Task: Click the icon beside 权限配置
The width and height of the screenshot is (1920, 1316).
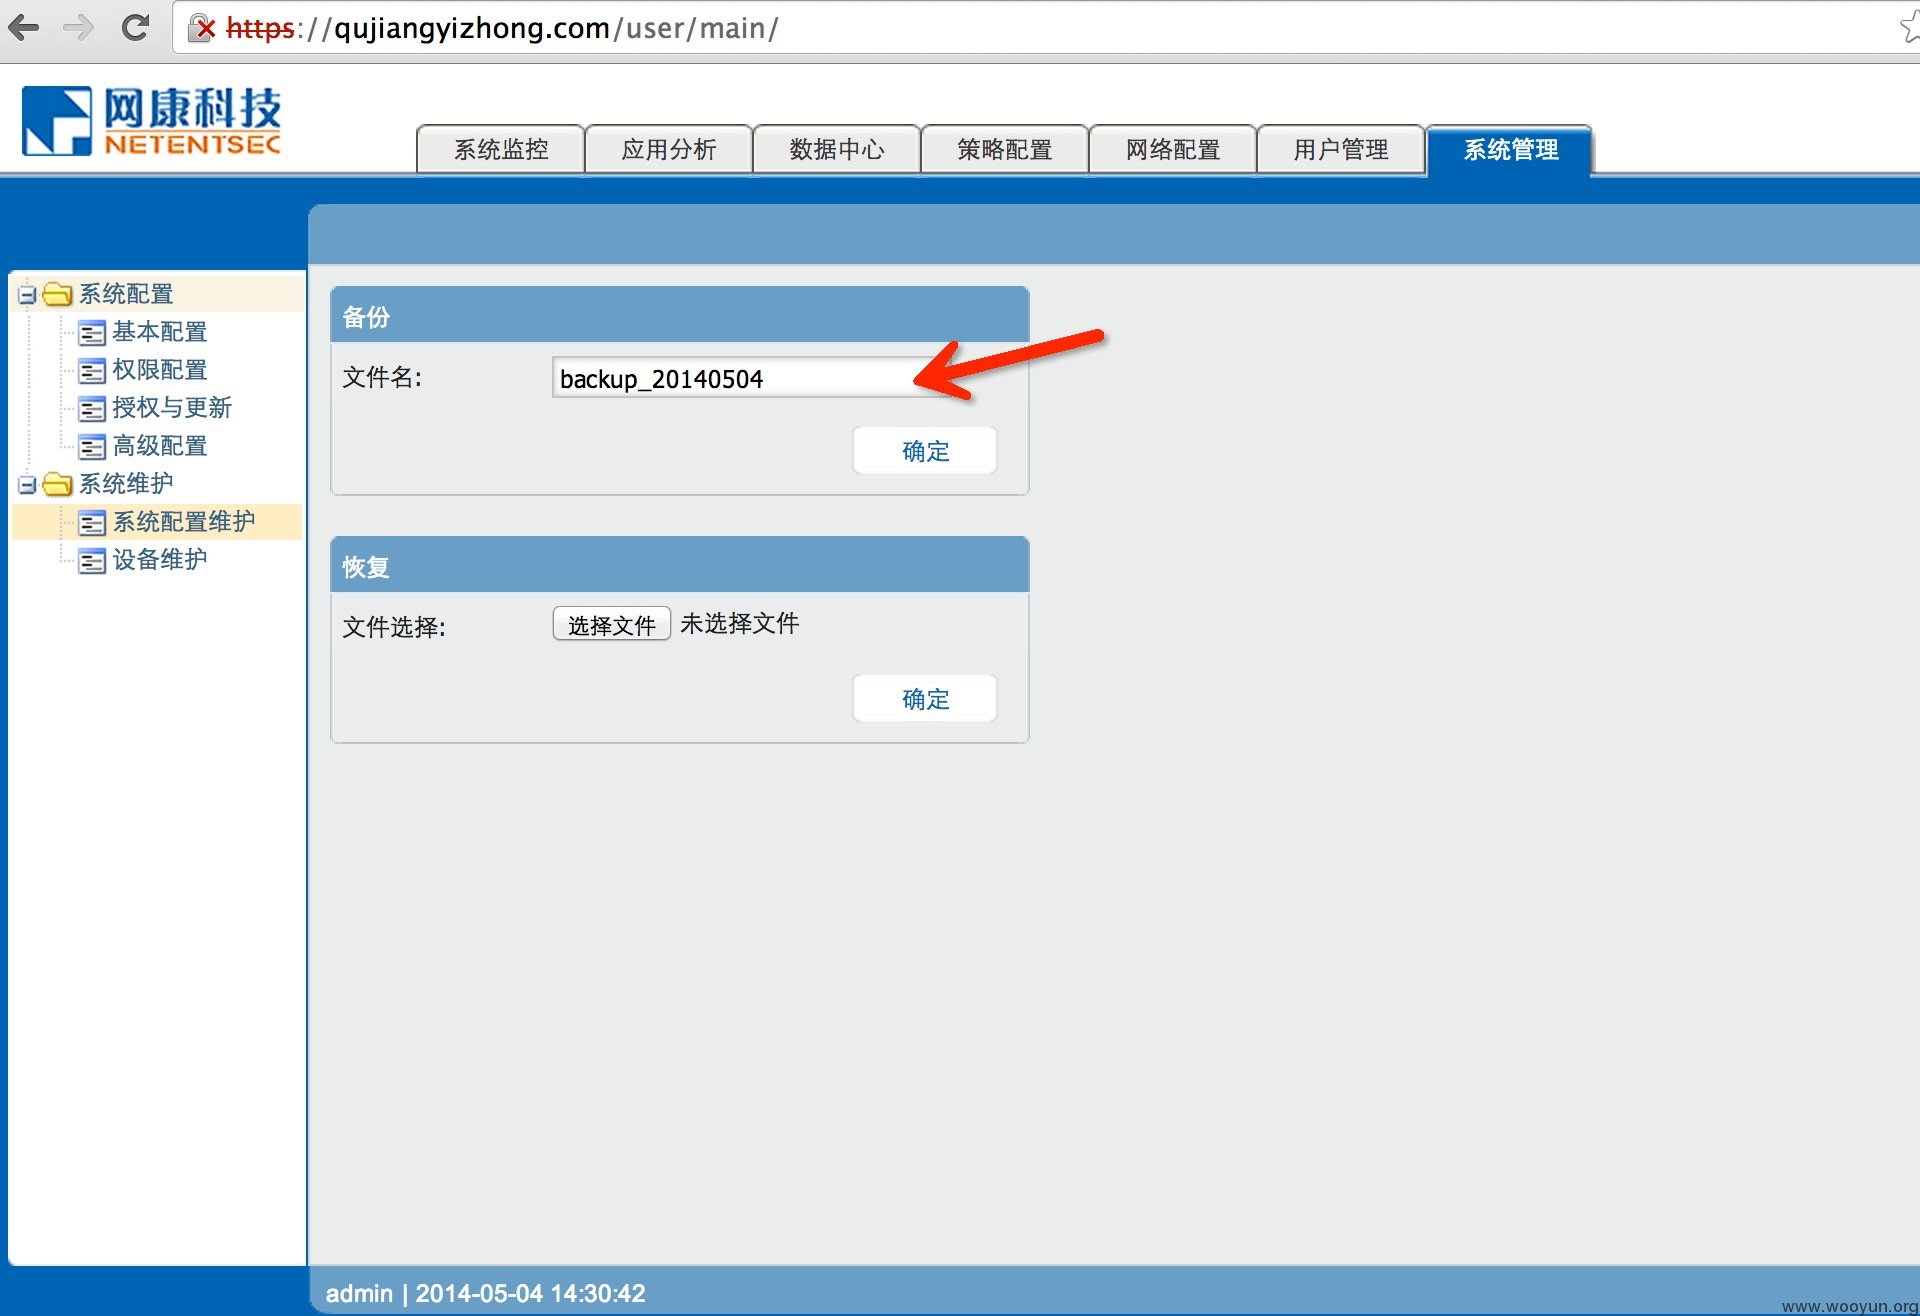Action: click(x=92, y=370)
